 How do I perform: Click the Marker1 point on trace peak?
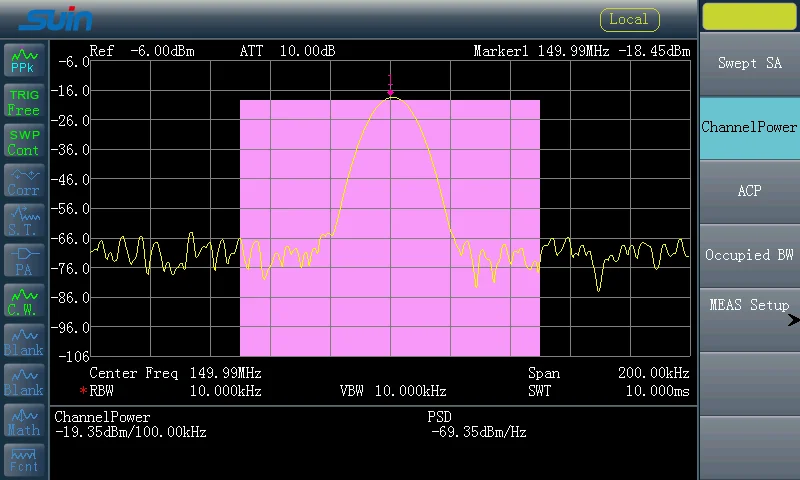(391, 97)
